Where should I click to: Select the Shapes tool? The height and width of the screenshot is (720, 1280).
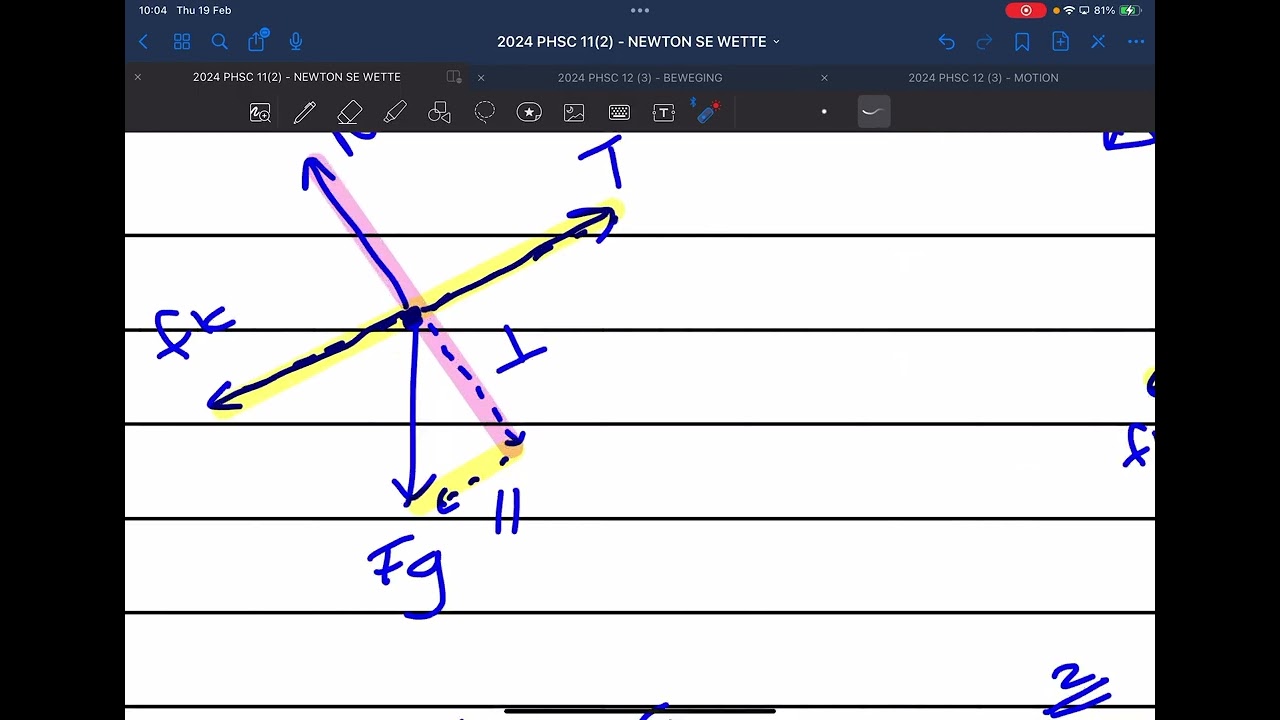439,113
